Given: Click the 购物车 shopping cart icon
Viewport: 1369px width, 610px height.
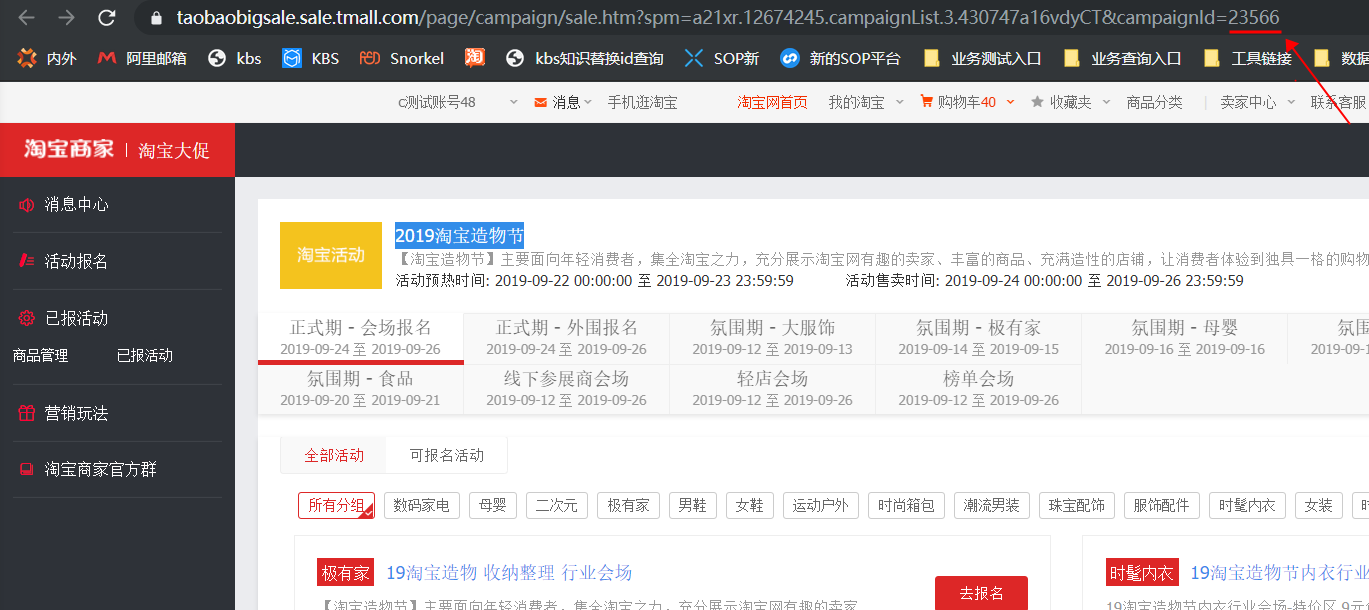Looking at the screenshot, I should (x=926, y=102).
